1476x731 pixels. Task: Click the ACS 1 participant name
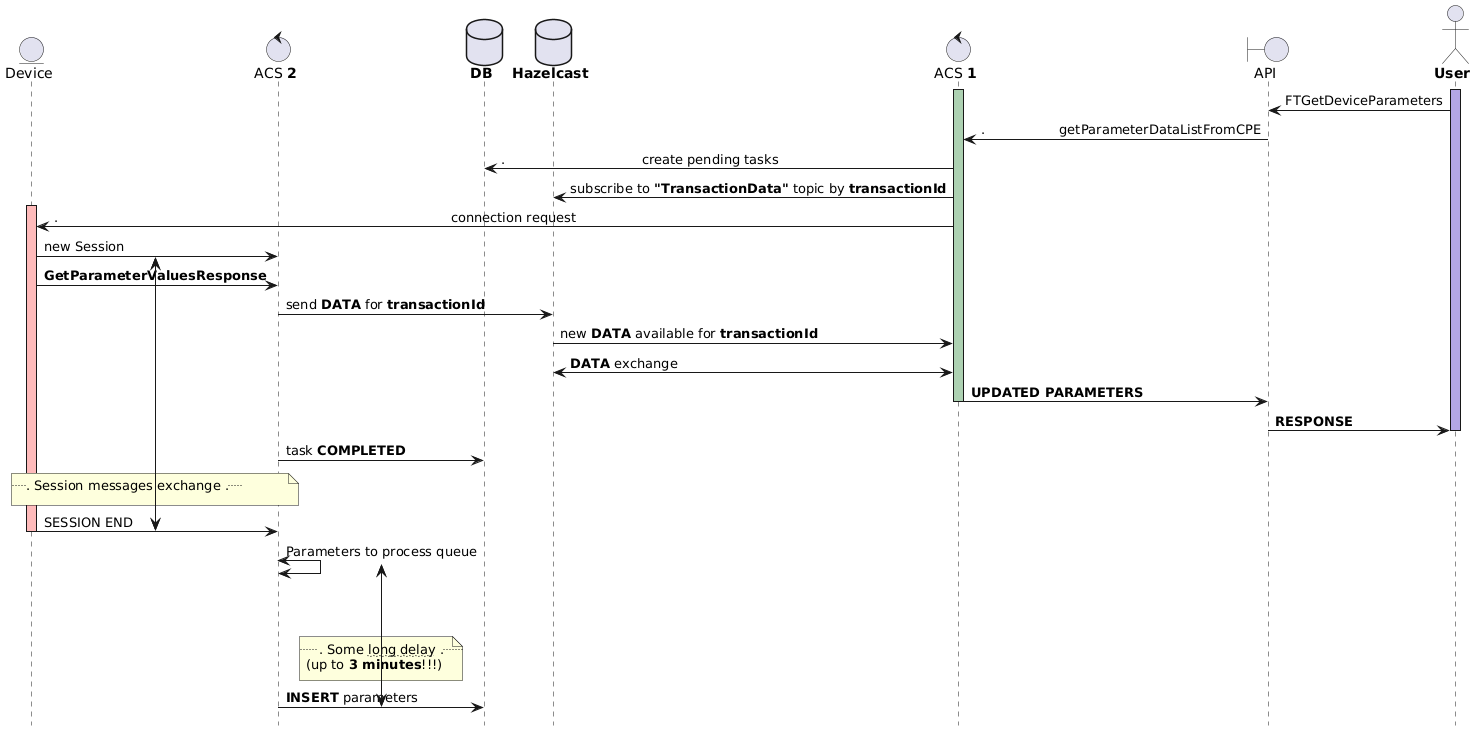point(955,73)
